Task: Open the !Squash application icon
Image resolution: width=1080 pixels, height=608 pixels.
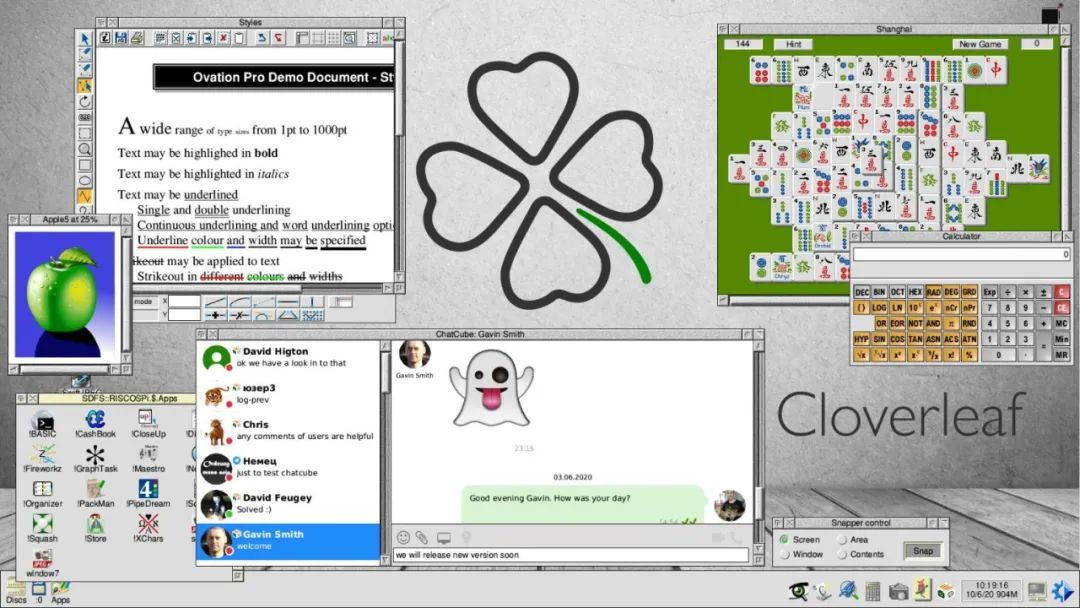Action: [x=43, y=529]
